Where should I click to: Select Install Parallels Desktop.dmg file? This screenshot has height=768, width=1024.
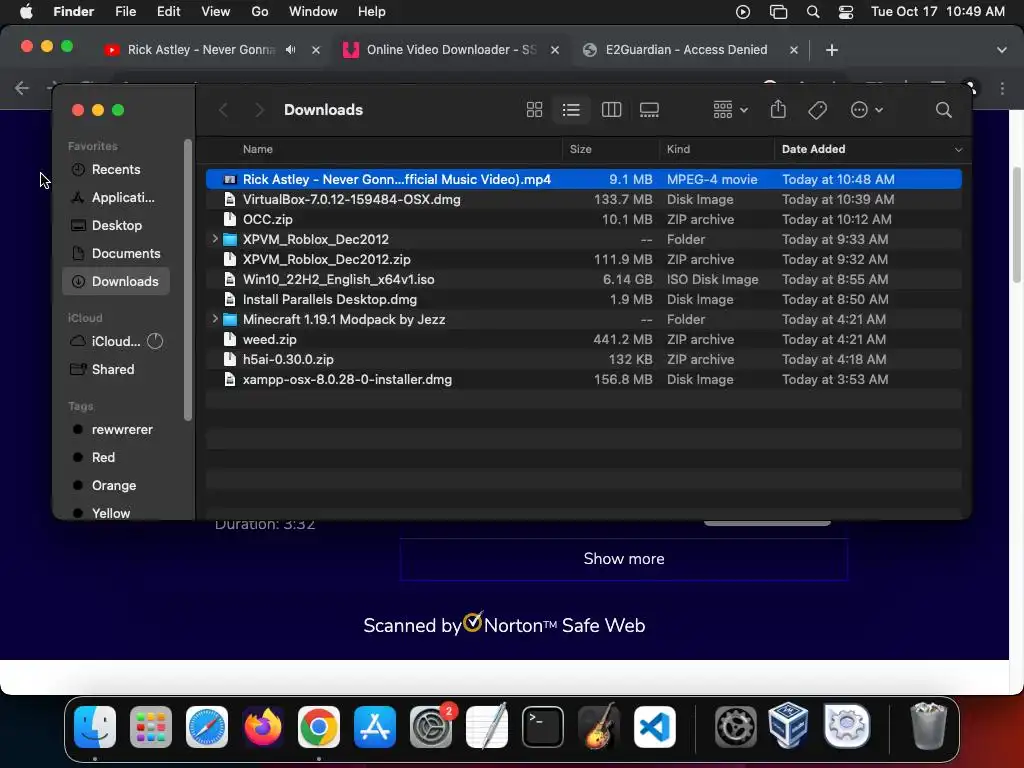coord(583,299)
